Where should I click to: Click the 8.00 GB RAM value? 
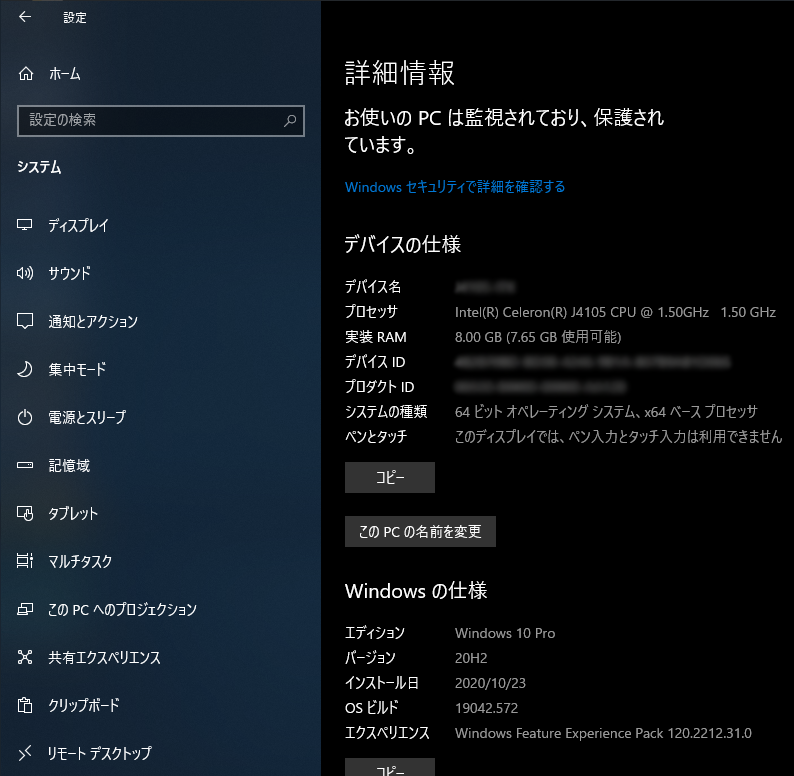pyautogui.click(x=538, y=337)
